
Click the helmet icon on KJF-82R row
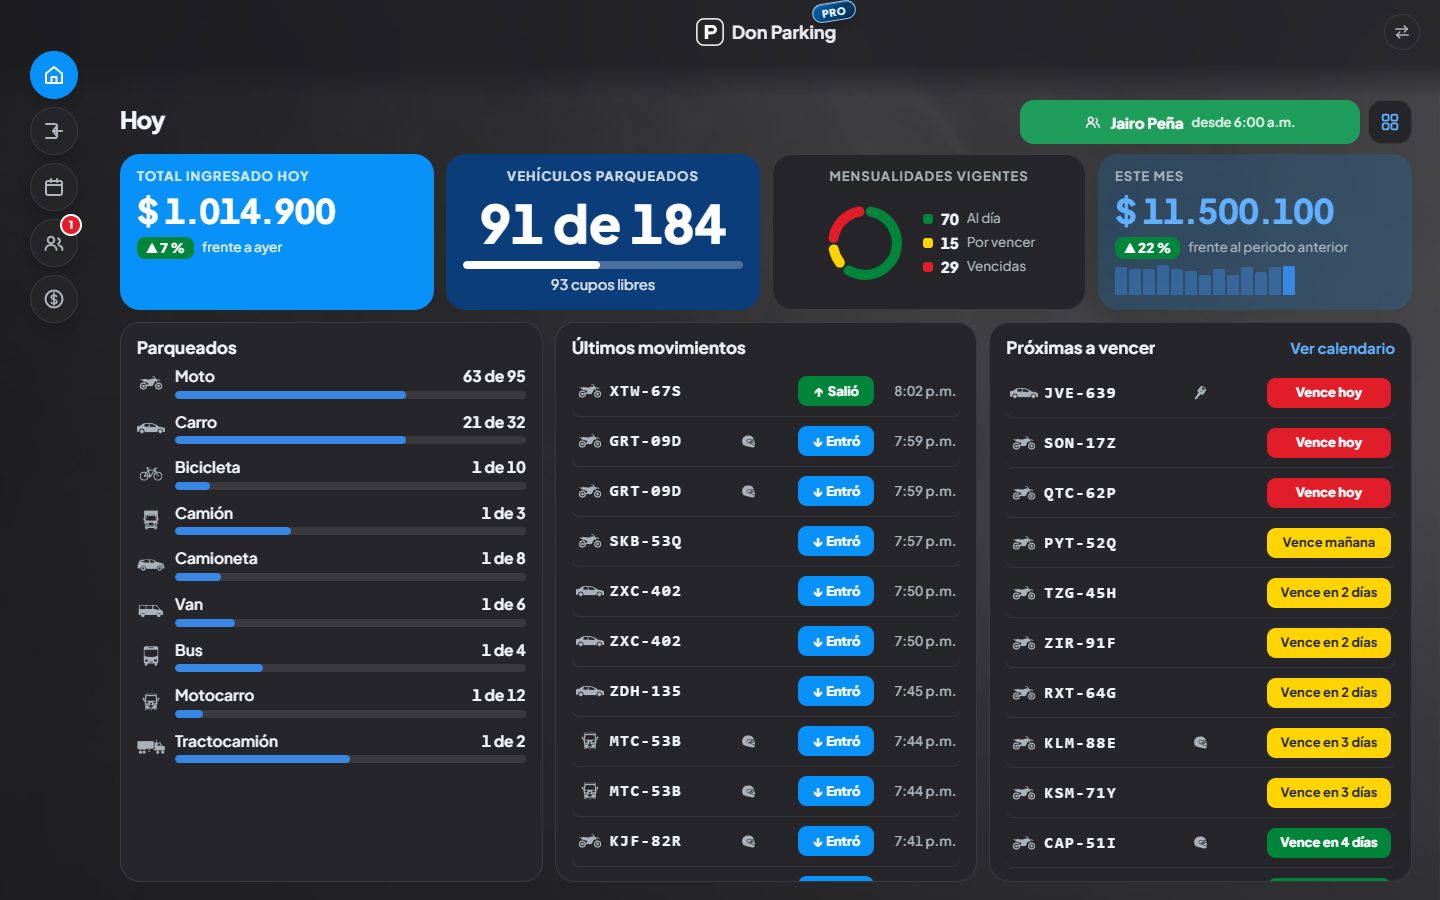tap(748, 841)
